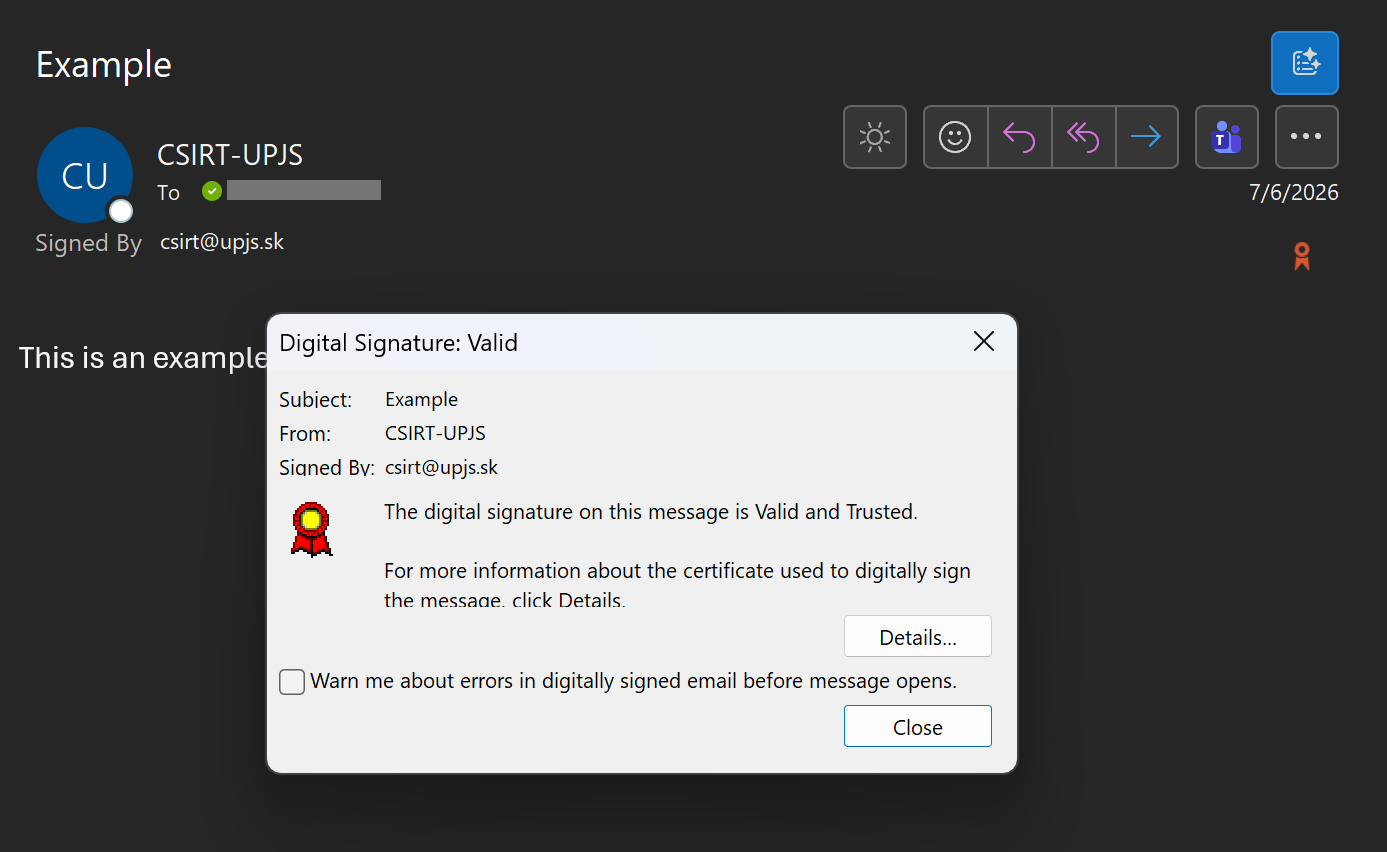The width and height of the screenshot is (1387, 852).
Task: Open the Copilot summarize button
Action: coord(1305,63)
